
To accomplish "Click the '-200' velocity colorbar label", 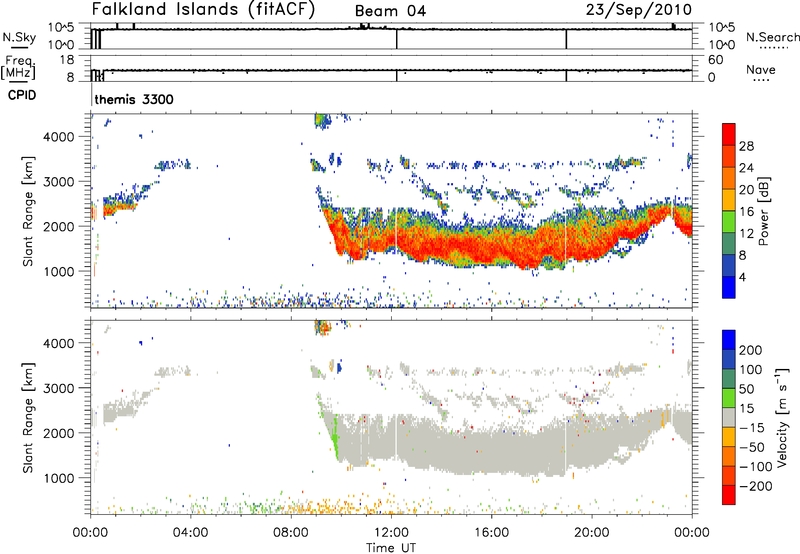I will [x=756, y=486].
